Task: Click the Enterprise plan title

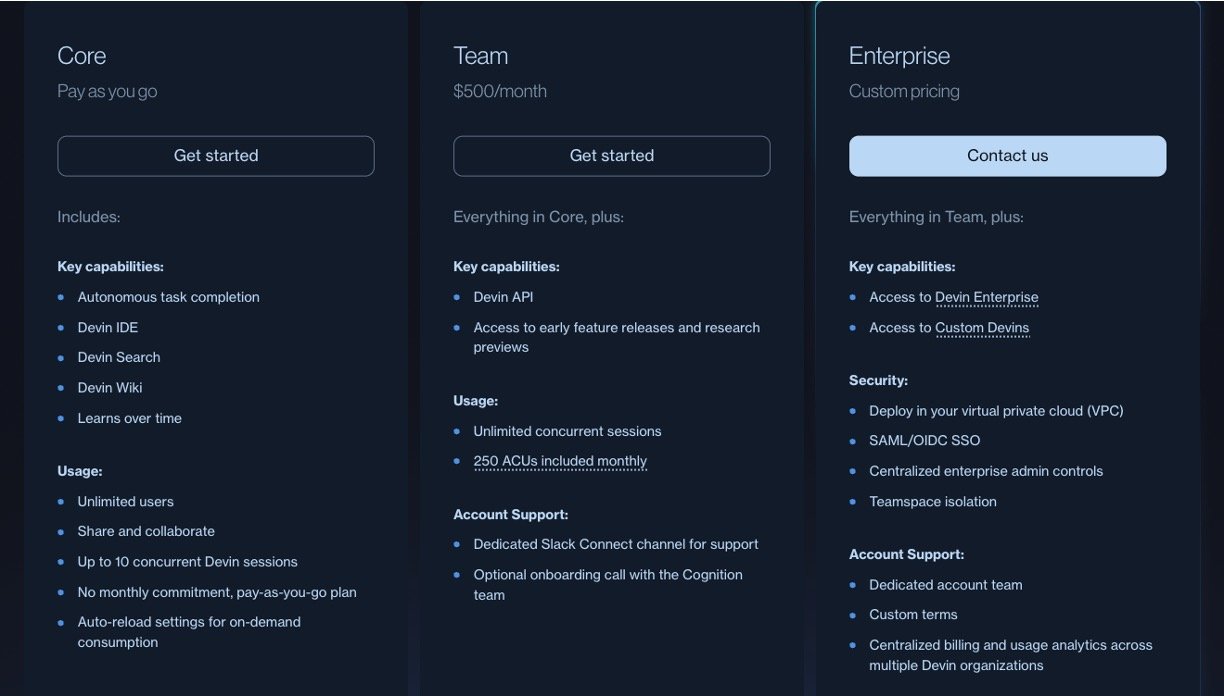Action: tap(899, 56)
